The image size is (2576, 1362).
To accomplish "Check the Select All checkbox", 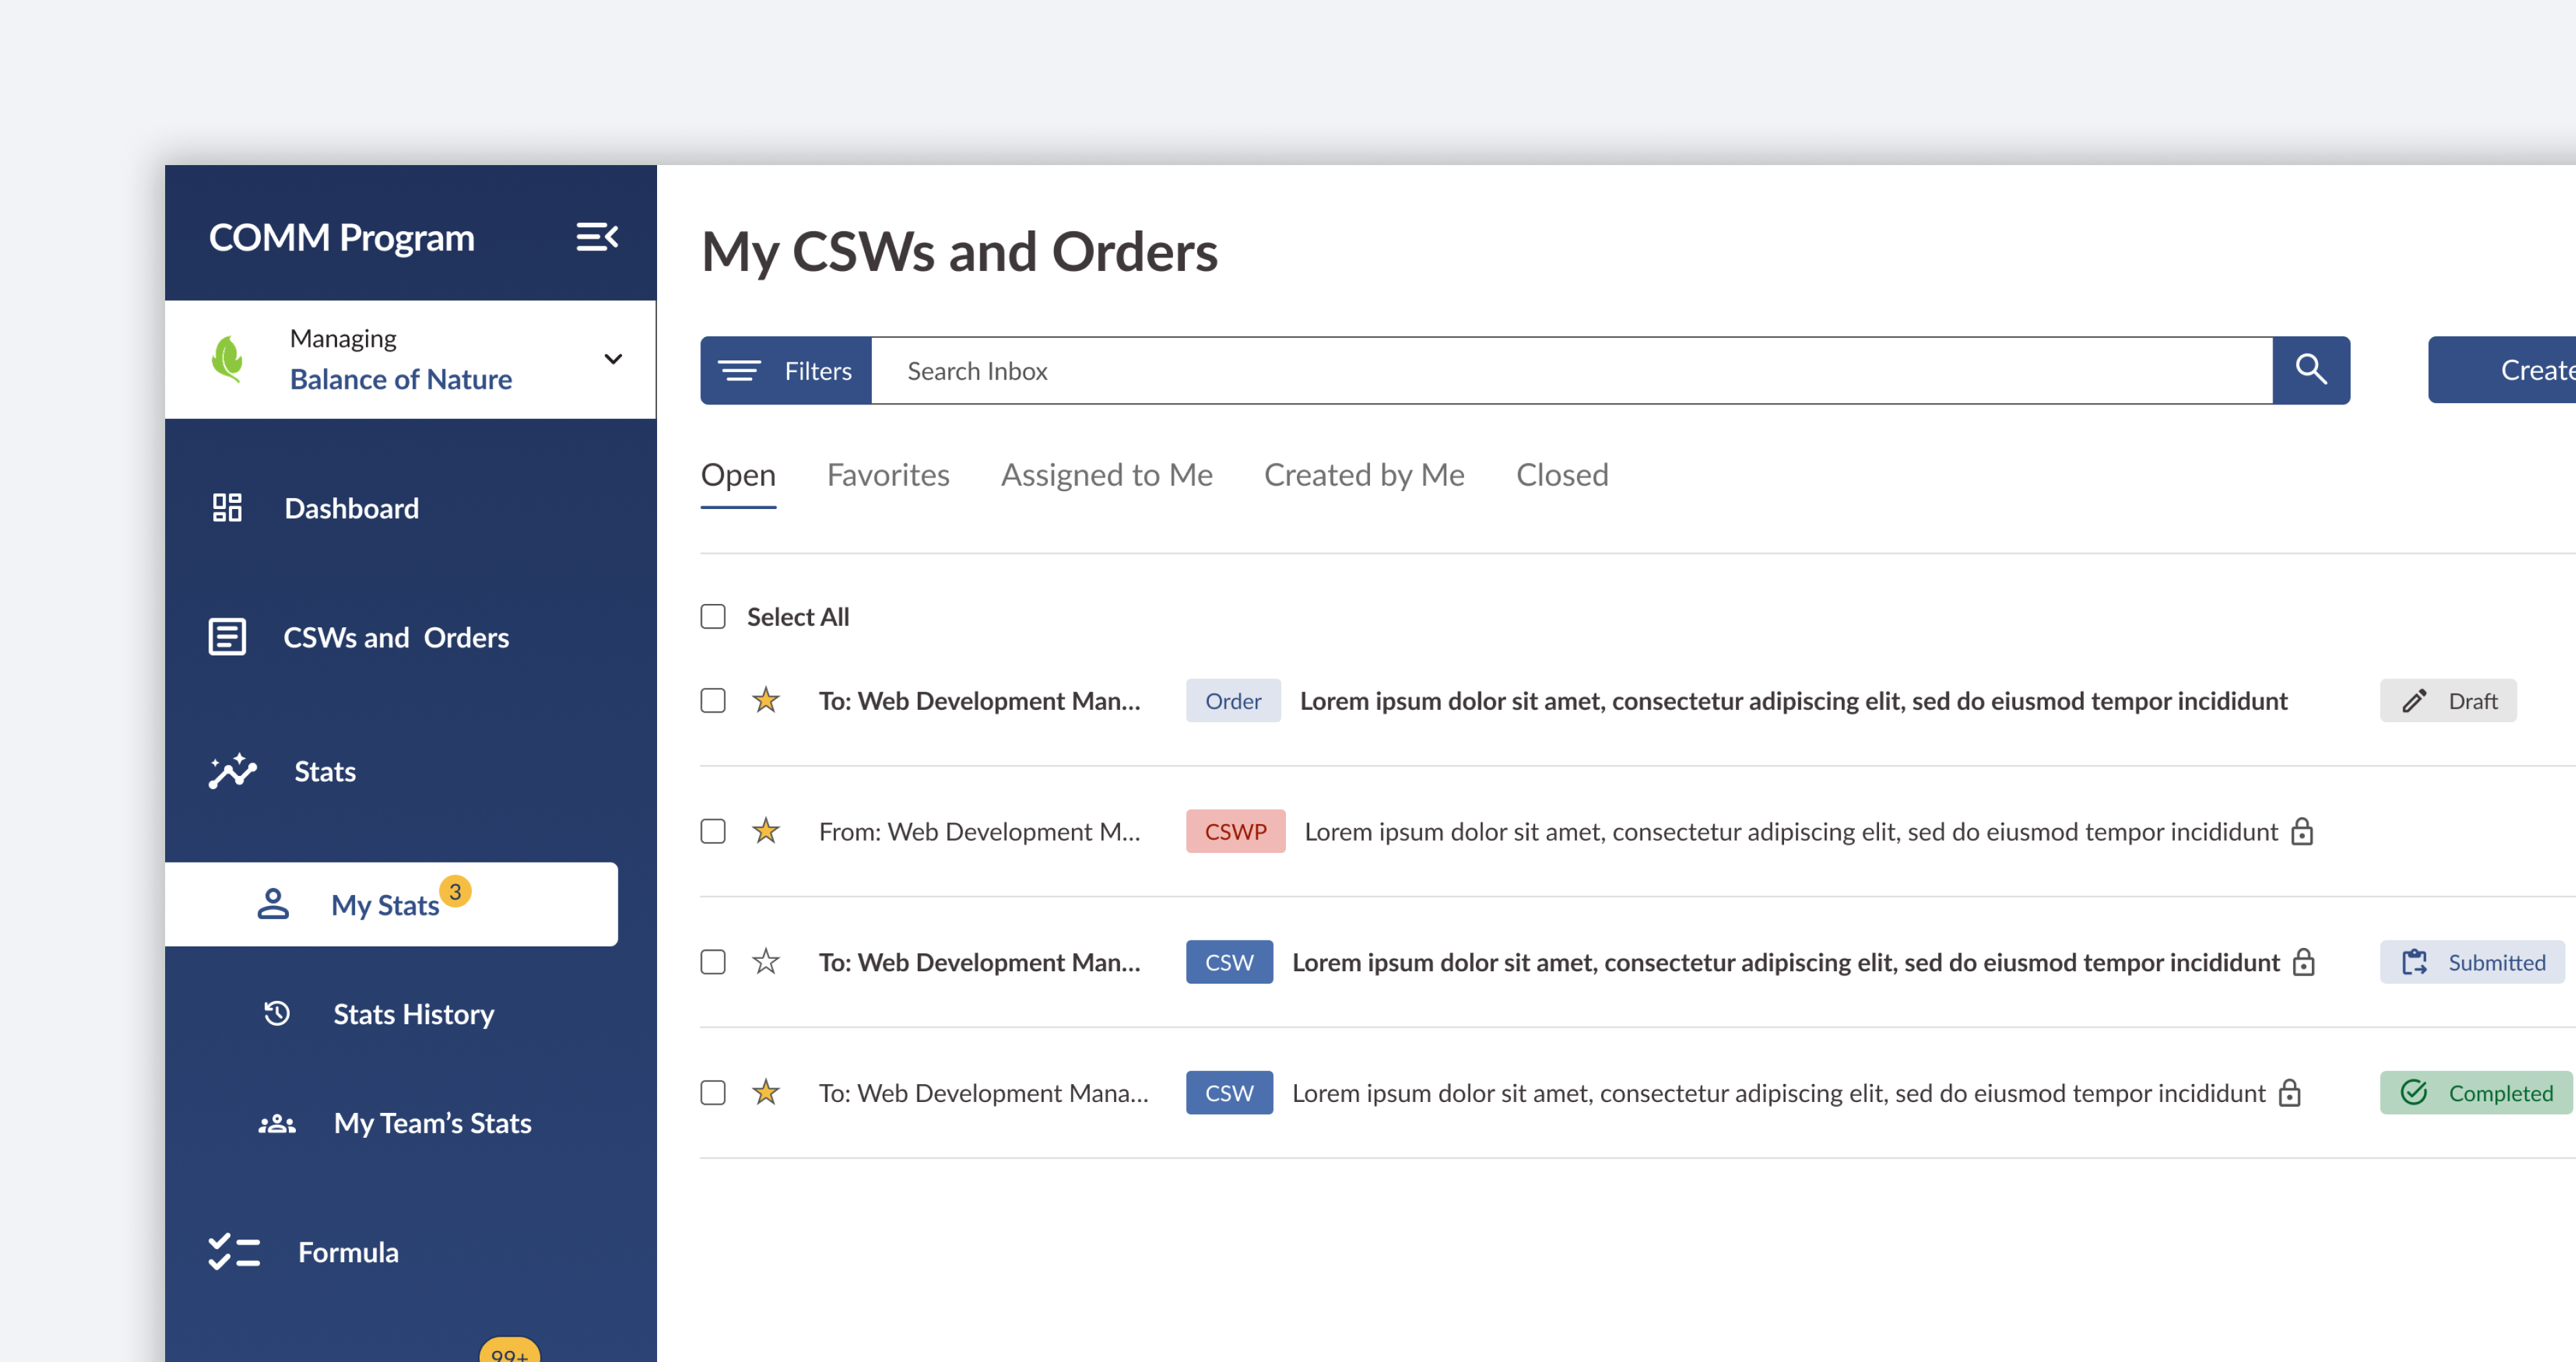I will 713,616.
